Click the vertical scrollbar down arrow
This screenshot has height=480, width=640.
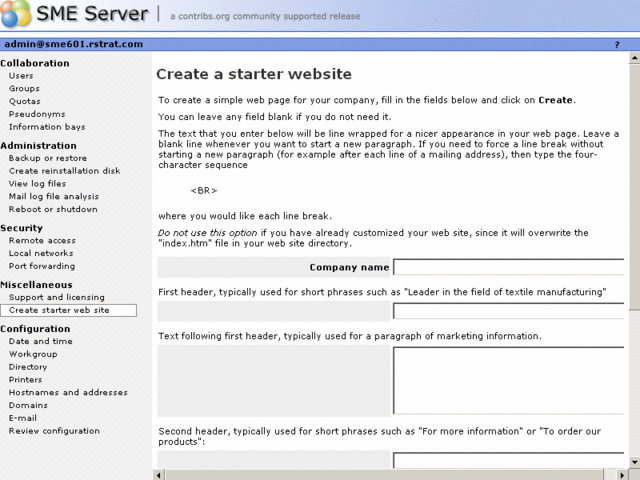point(634,462)
